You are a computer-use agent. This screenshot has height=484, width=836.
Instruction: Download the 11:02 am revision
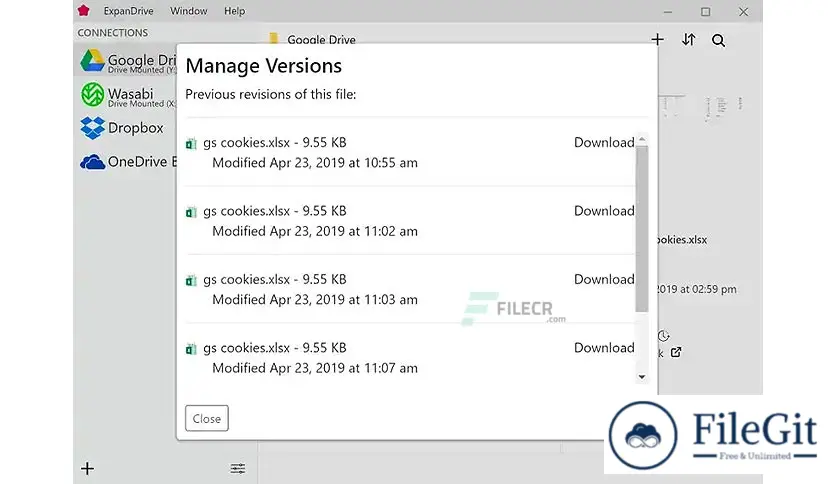tap(604, 211)
